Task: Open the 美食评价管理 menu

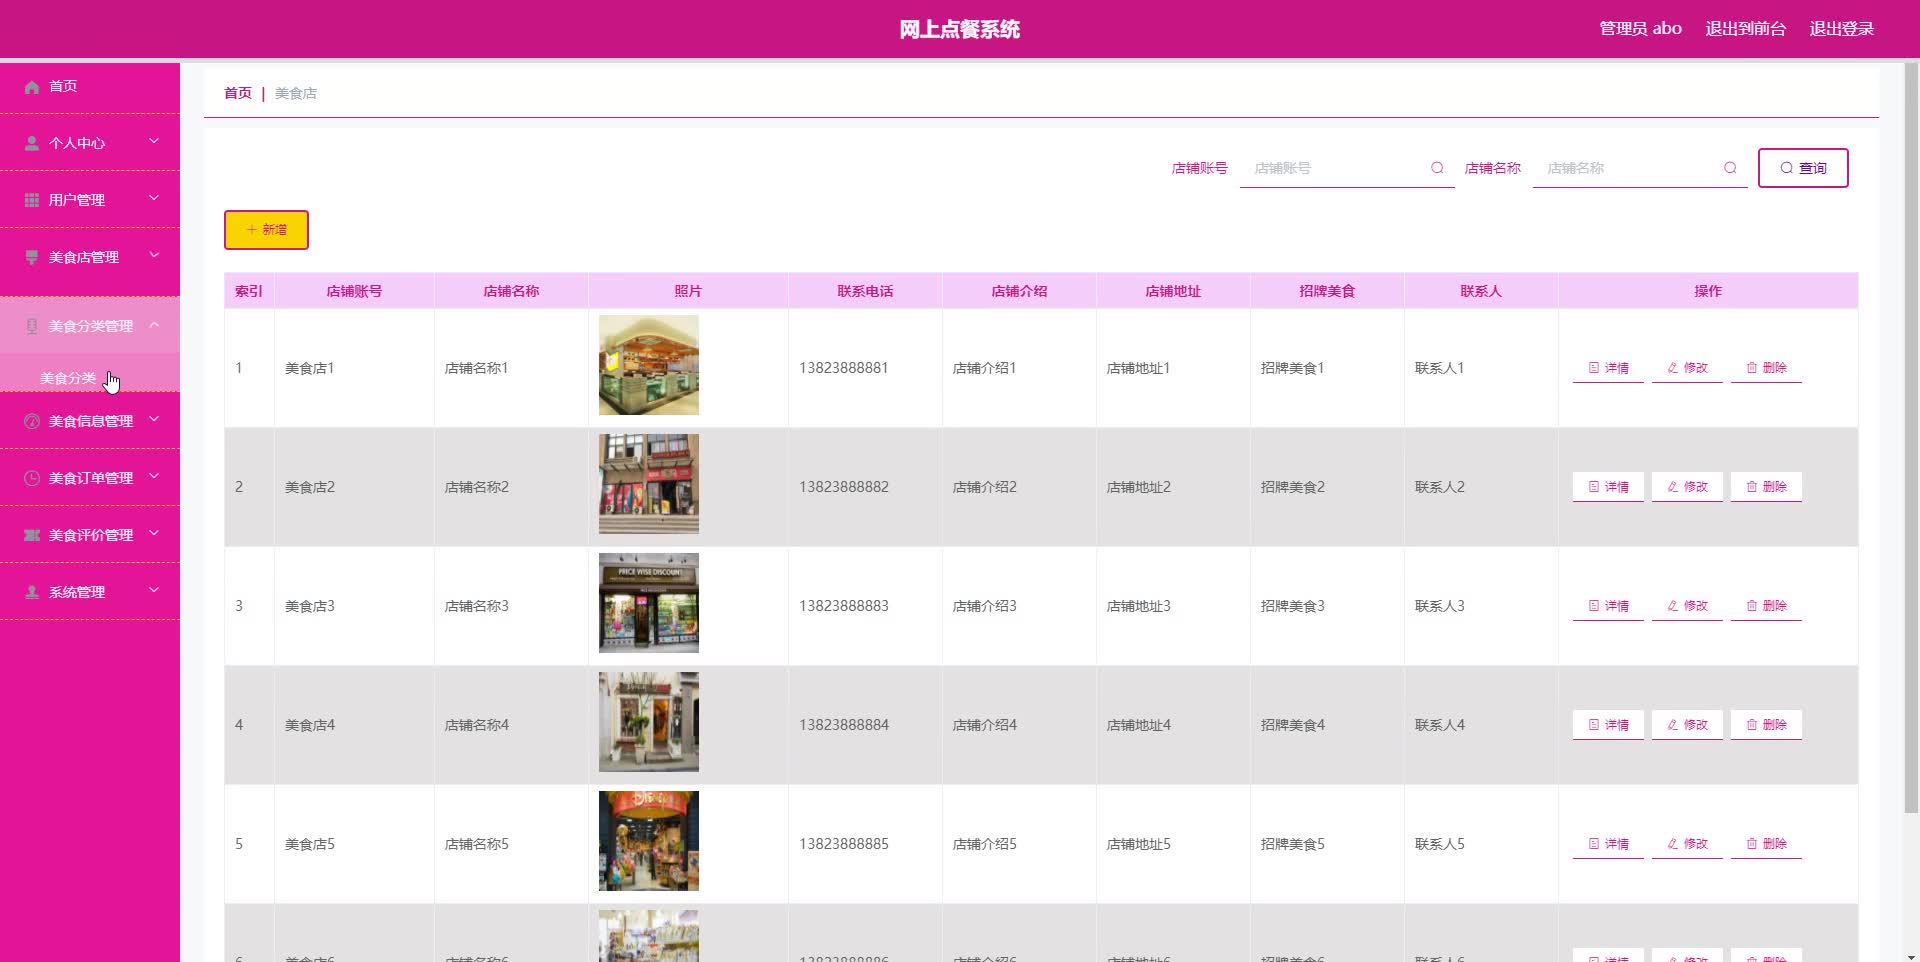Action: [x=90, y=535]
